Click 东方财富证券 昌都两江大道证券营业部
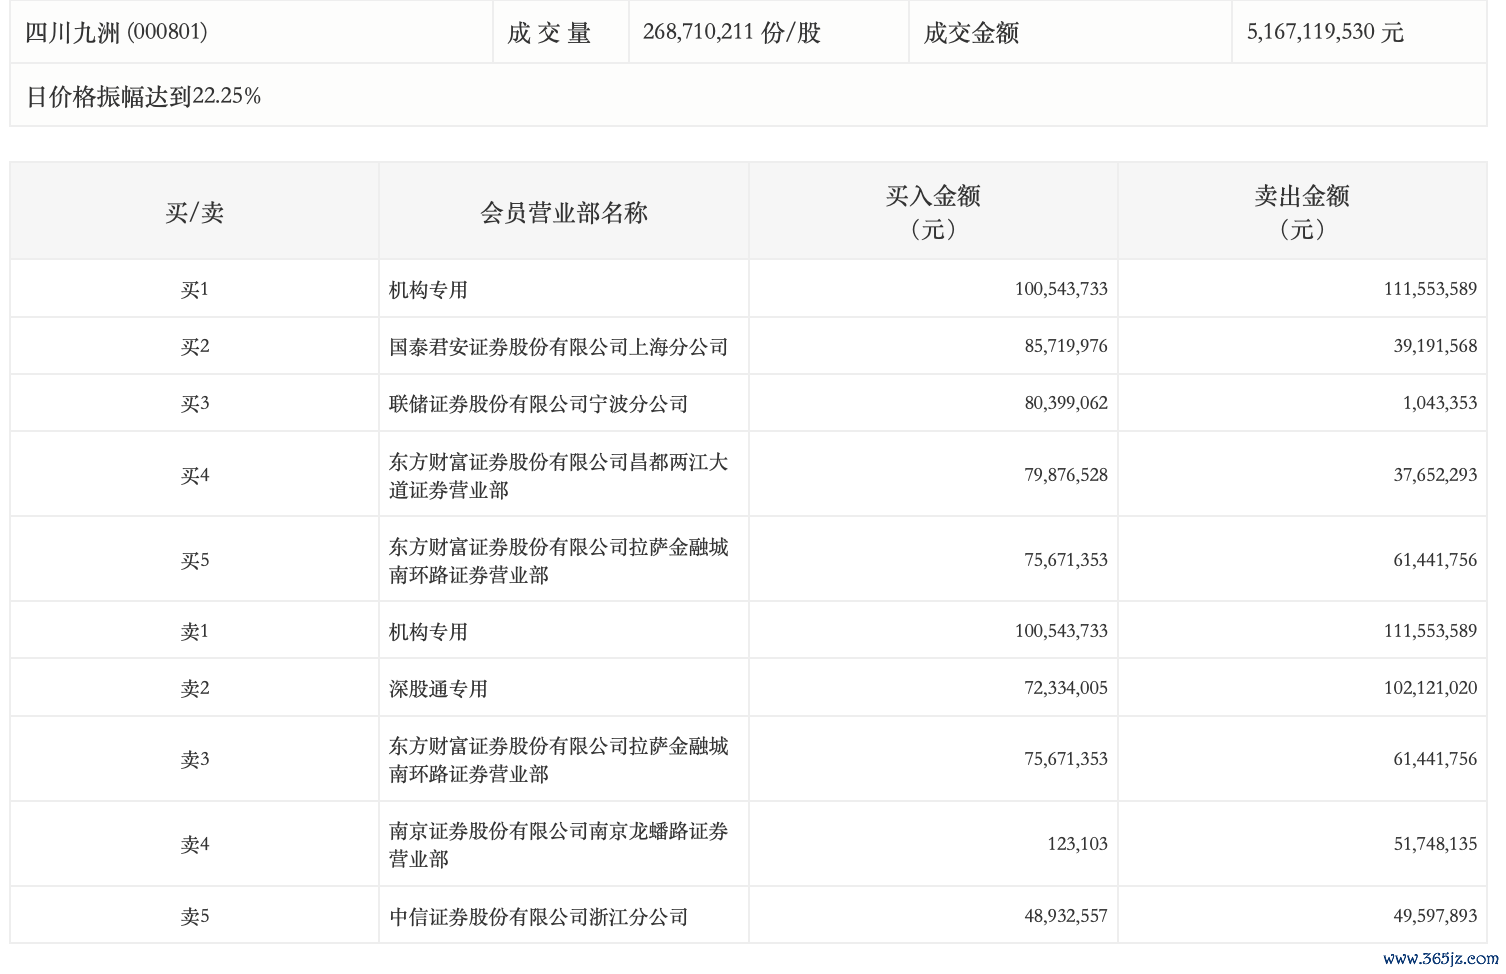 coord(558,476)
